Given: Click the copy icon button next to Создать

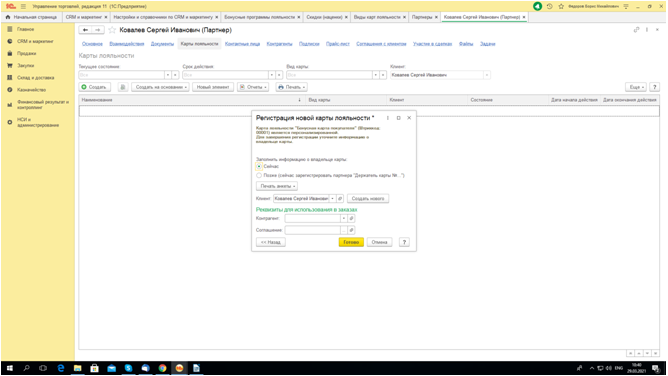Looking at the screenshot, I should click(123, 87).
